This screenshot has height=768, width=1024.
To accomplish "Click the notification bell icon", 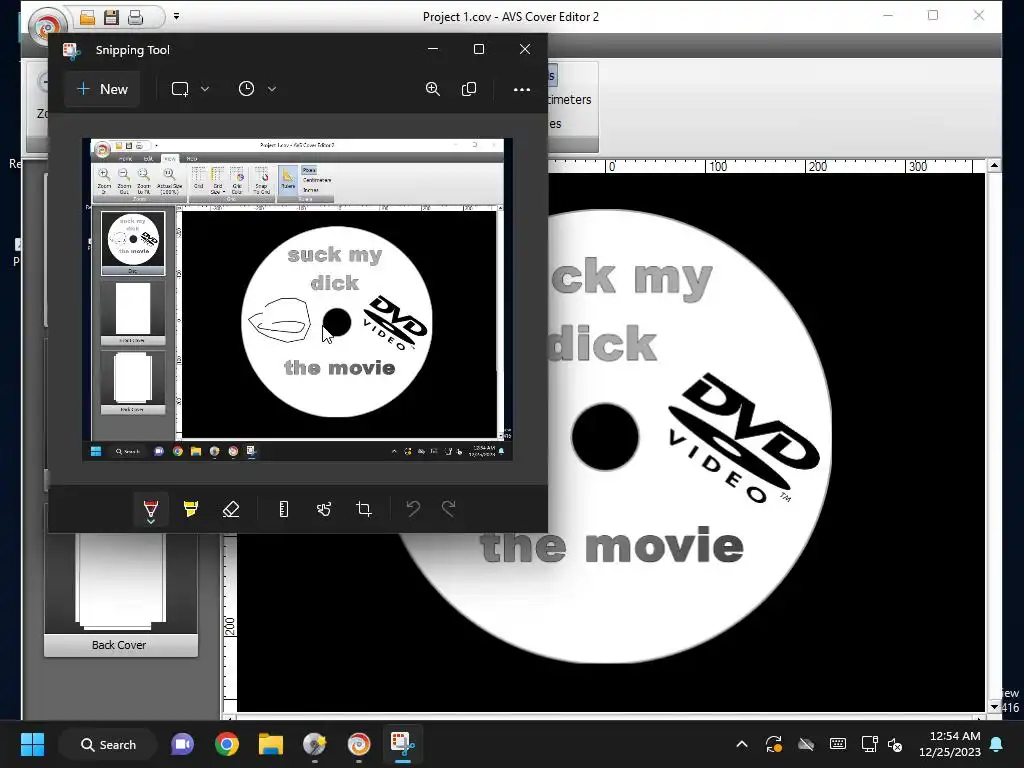I will pos(997,744).
